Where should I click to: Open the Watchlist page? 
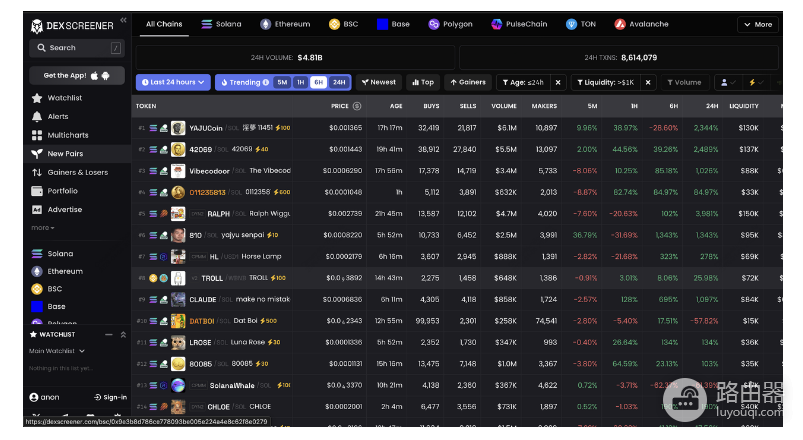(x=65, y=98)
